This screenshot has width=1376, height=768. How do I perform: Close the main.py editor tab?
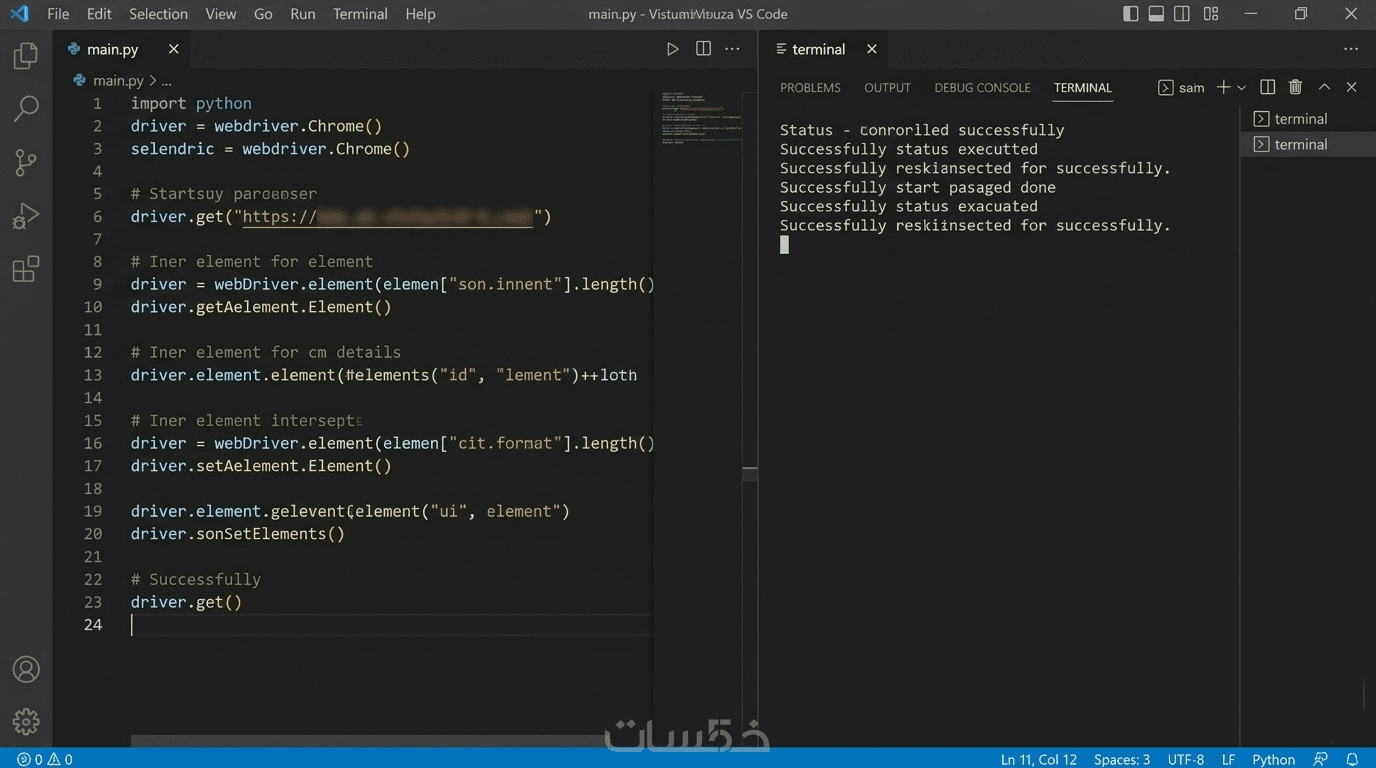[x=174, y=49]
